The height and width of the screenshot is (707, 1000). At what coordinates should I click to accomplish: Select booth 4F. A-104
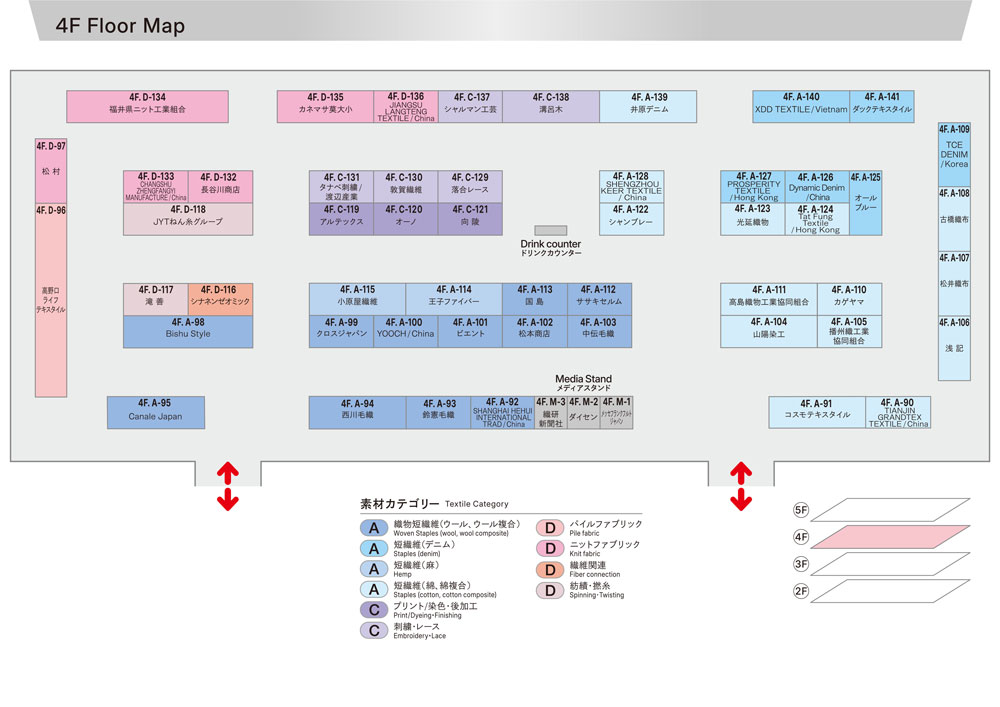click(x=769, y=332)
